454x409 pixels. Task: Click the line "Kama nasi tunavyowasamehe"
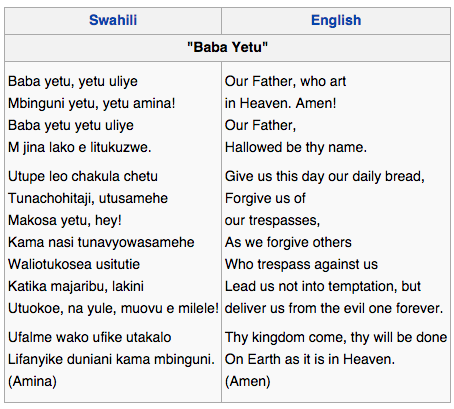[x=101, y=242]
